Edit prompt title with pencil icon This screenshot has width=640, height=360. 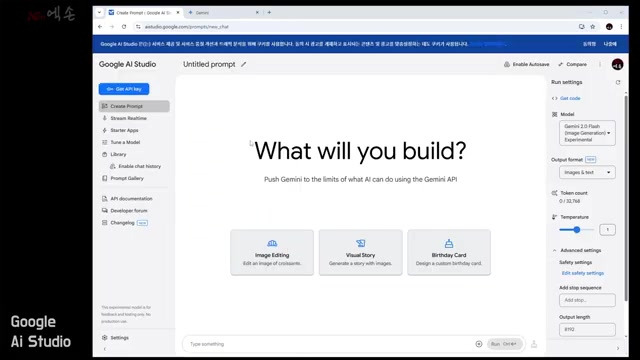243,64
